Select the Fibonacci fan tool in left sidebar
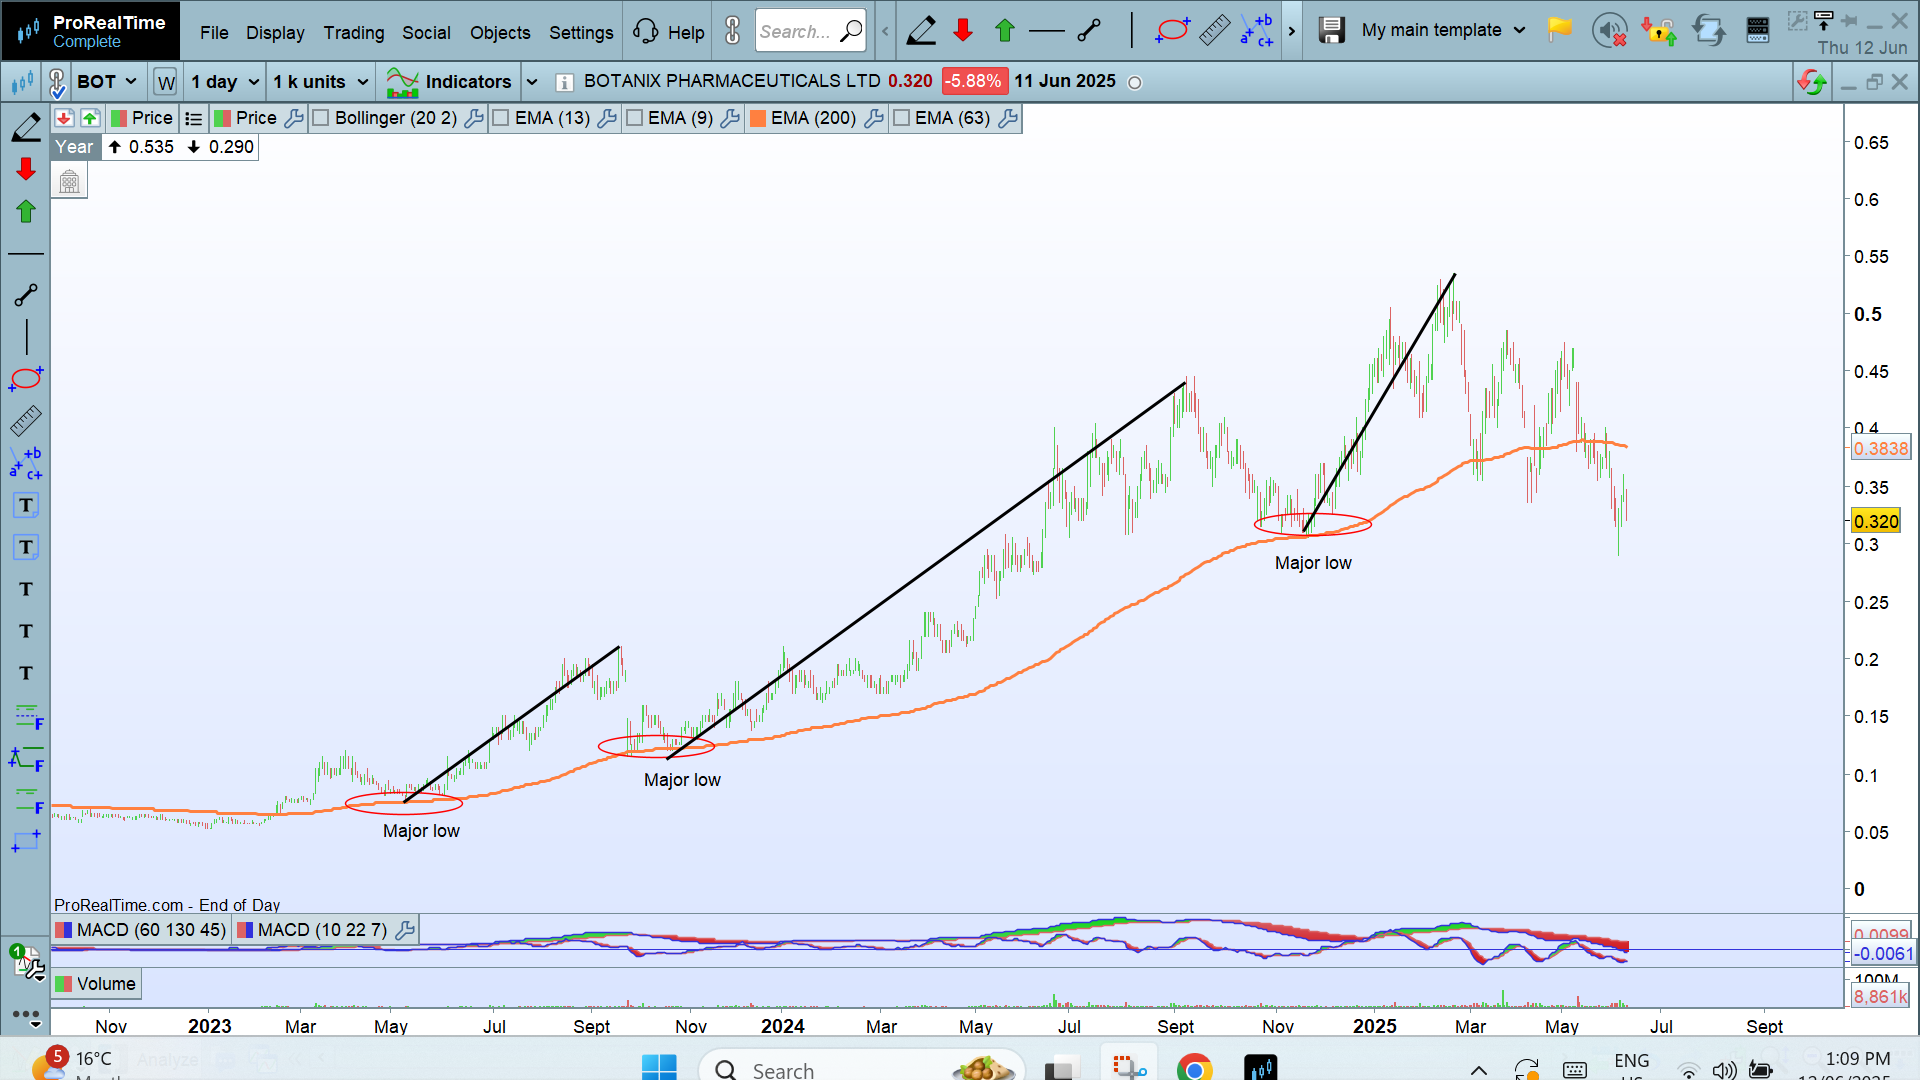Viewport: 1920px width, 1080px height. [27, 760]
